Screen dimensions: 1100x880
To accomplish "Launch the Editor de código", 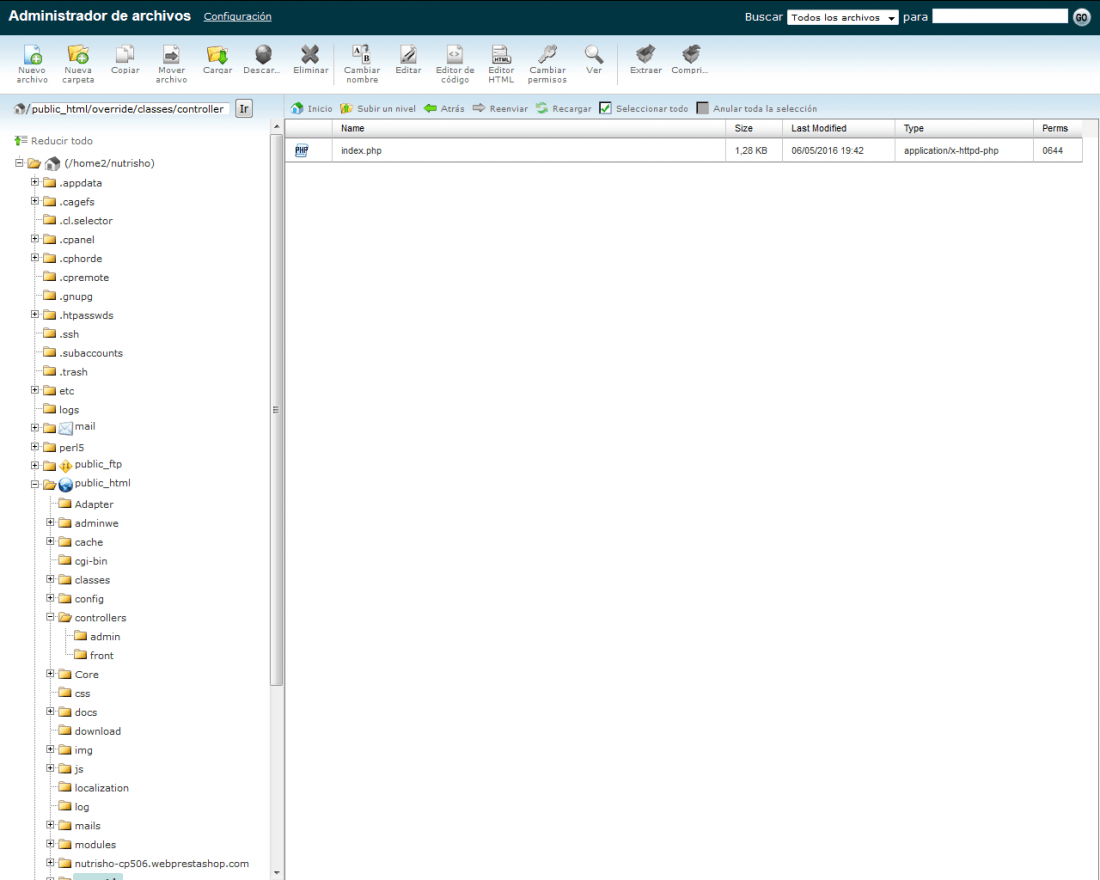I will click(455, 64).
